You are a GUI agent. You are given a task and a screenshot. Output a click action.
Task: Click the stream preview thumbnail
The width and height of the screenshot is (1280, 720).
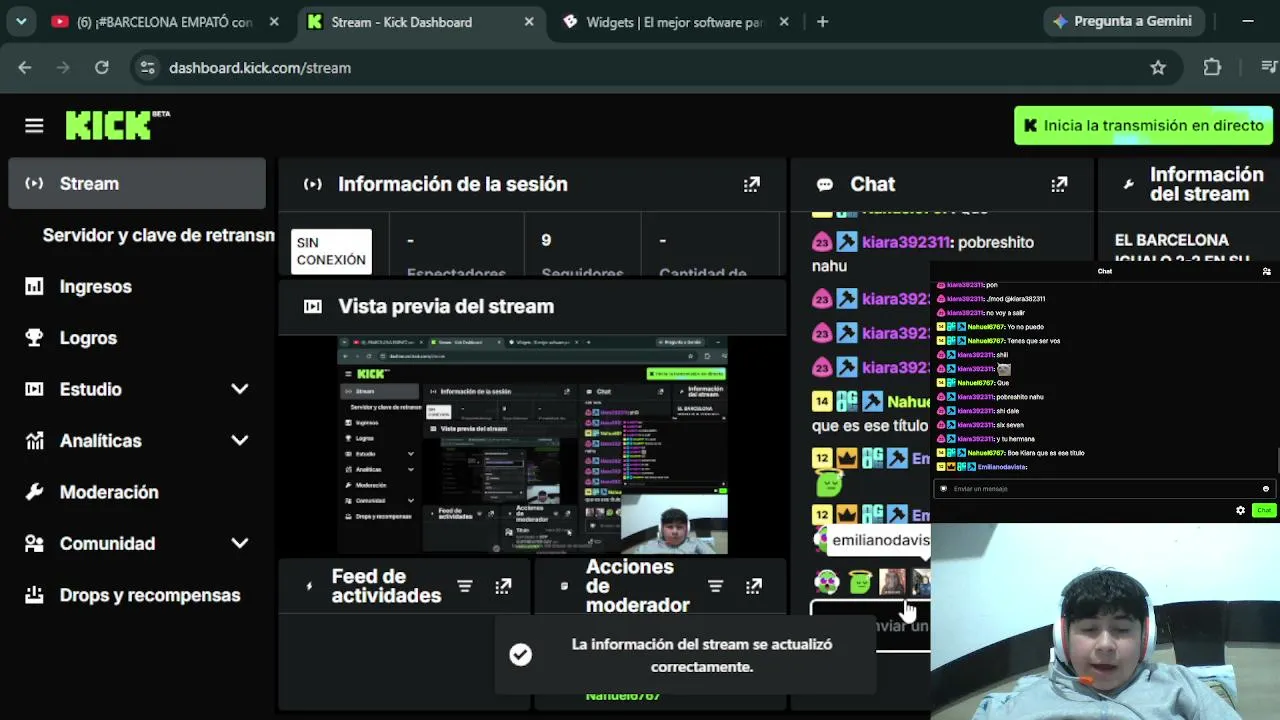tap(532, 446)
